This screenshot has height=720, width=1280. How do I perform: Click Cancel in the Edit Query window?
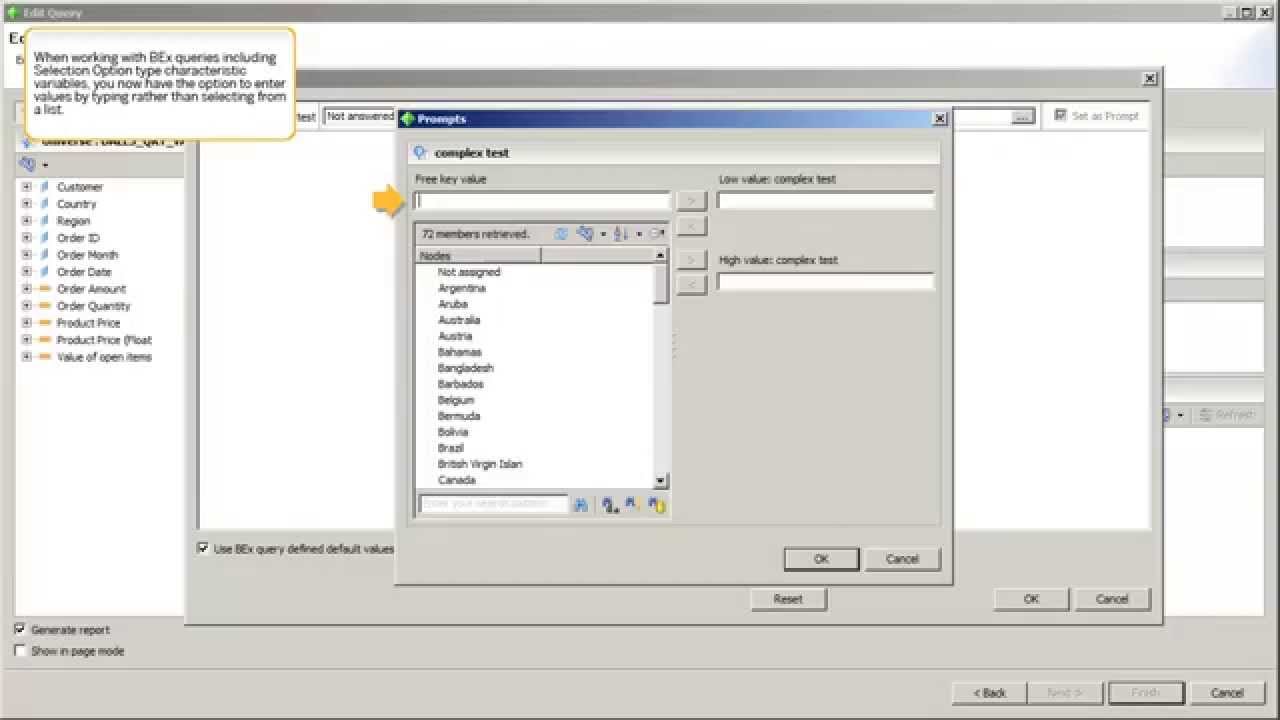click(x=1227, y=693)
